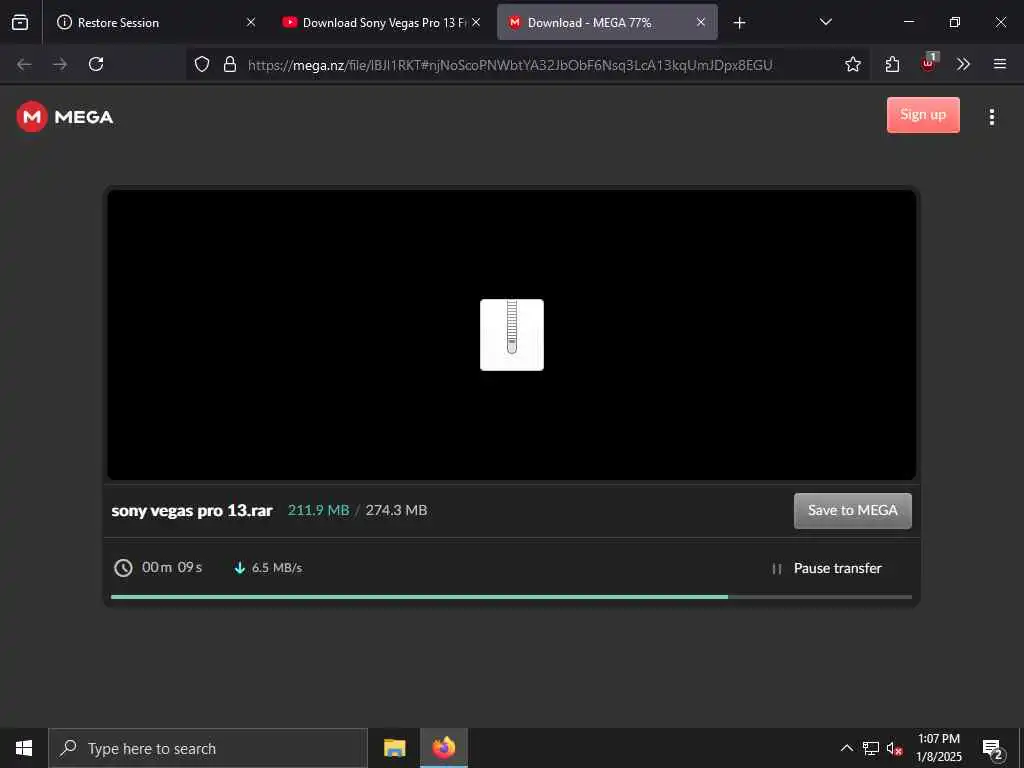Click the download progress bar
1024x768 pixels.
(511, 597)
